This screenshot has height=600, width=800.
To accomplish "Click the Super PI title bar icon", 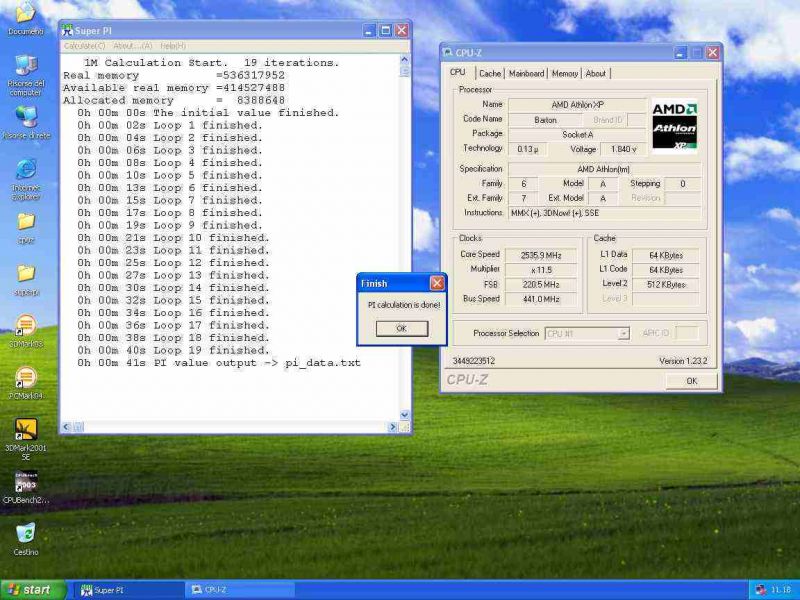I will [x=67, y=31].
